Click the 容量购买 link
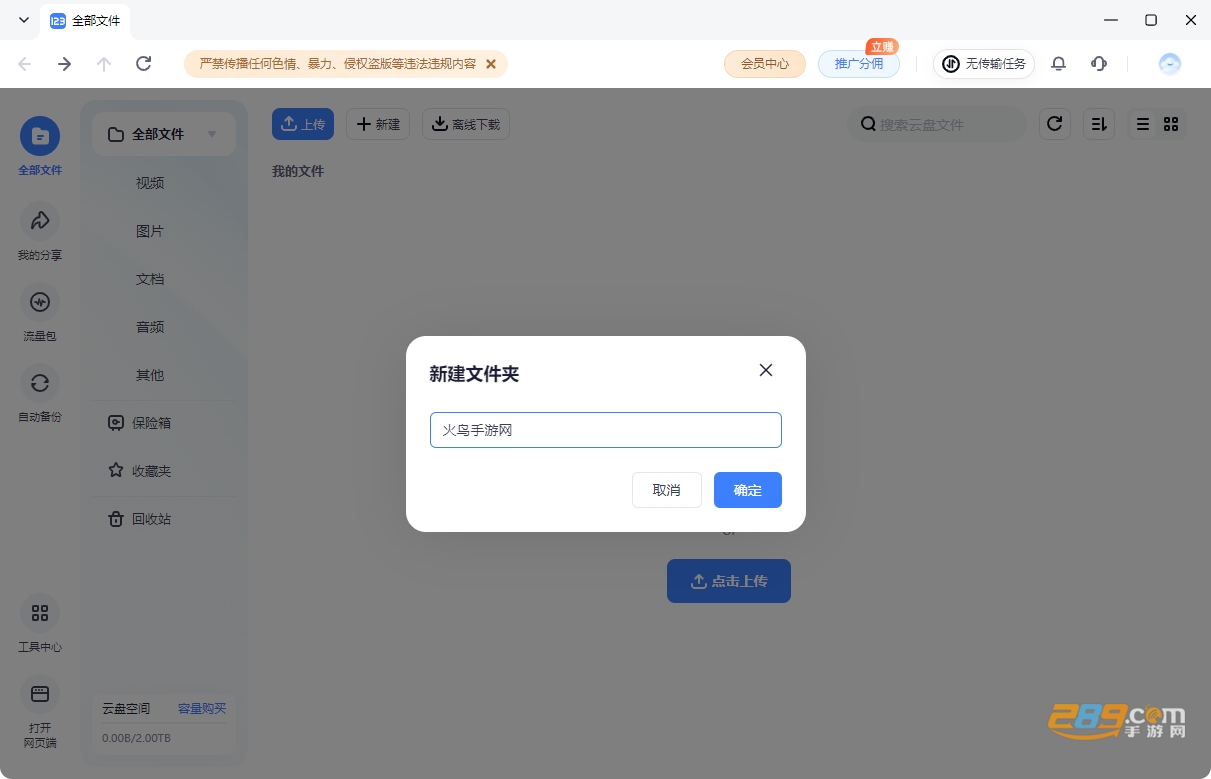The width and height of the screenshot is (1211, 779). click(x=202, y=709)
